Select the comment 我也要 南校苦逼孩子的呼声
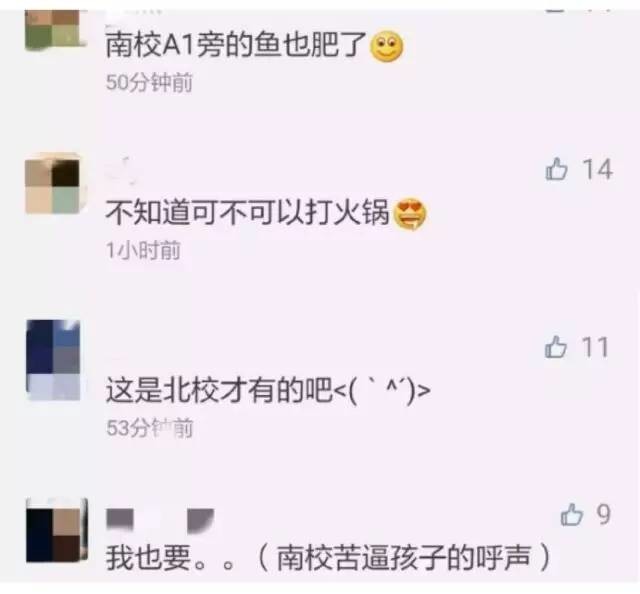 (x=328, y=558)
